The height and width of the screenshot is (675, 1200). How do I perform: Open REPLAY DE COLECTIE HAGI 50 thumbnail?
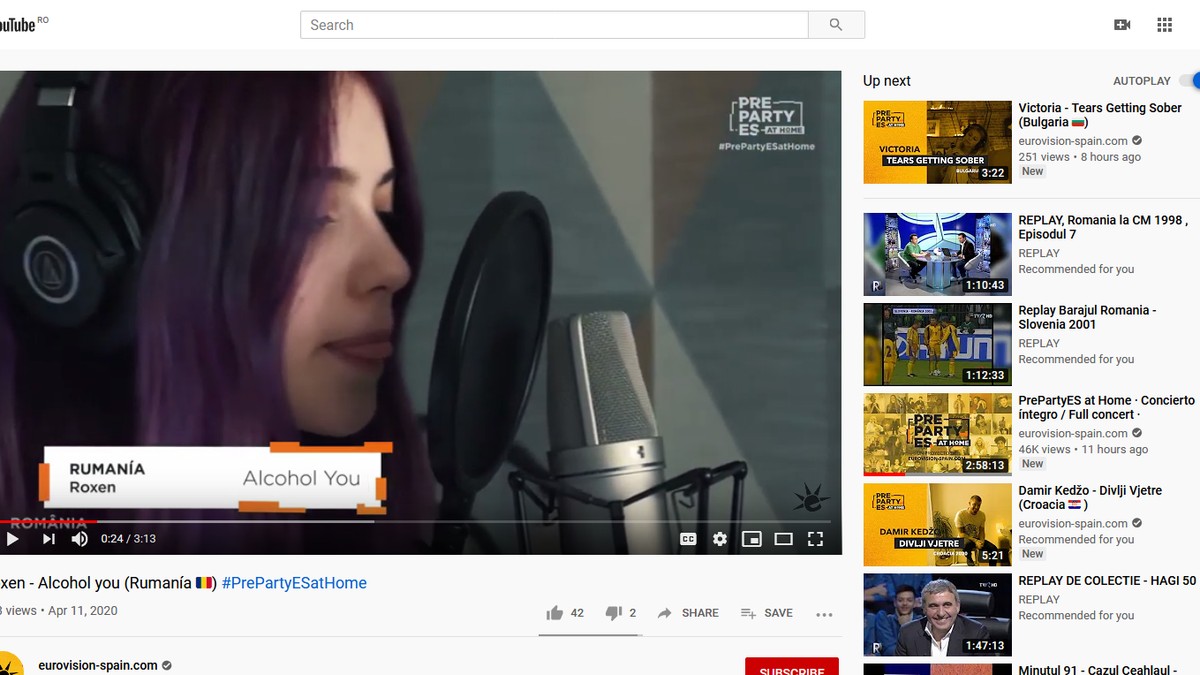tap(937, 614)
